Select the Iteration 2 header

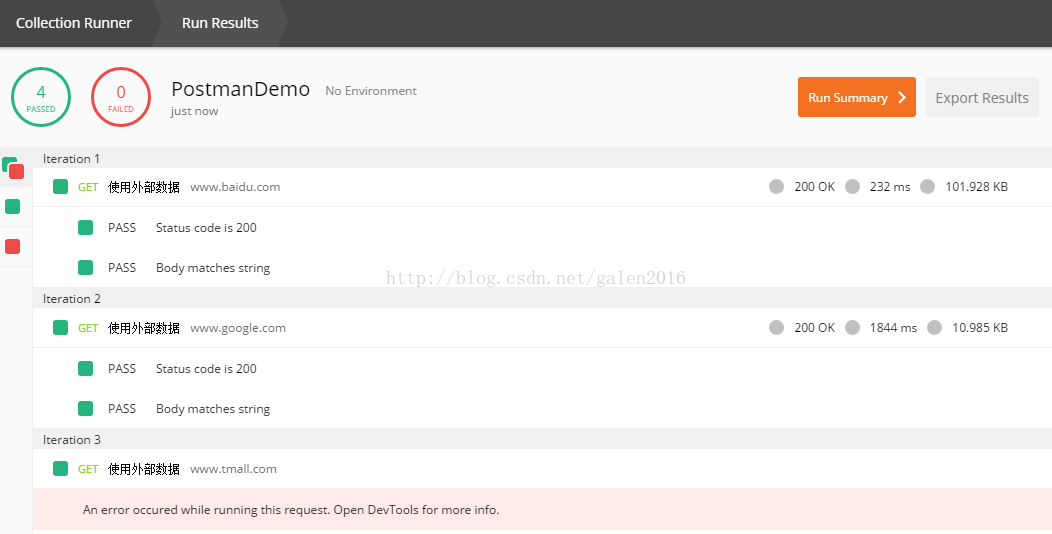point(542,299)
